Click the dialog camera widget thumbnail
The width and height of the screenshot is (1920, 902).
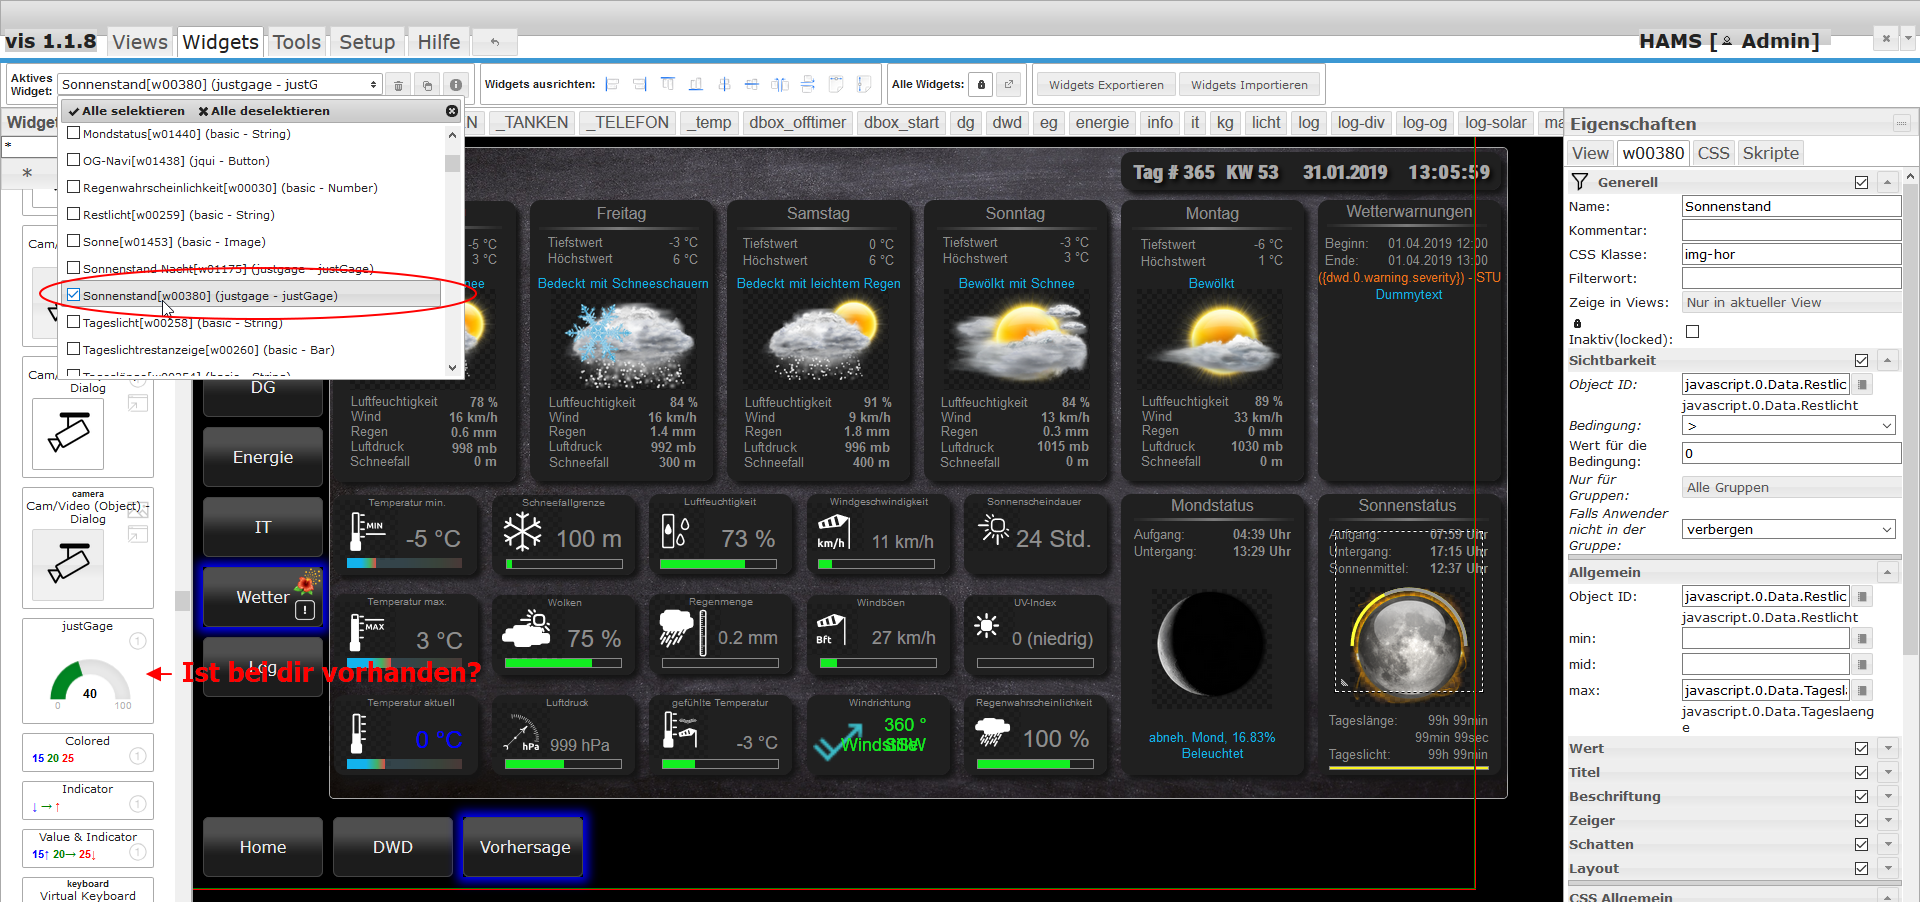(68, 434)
